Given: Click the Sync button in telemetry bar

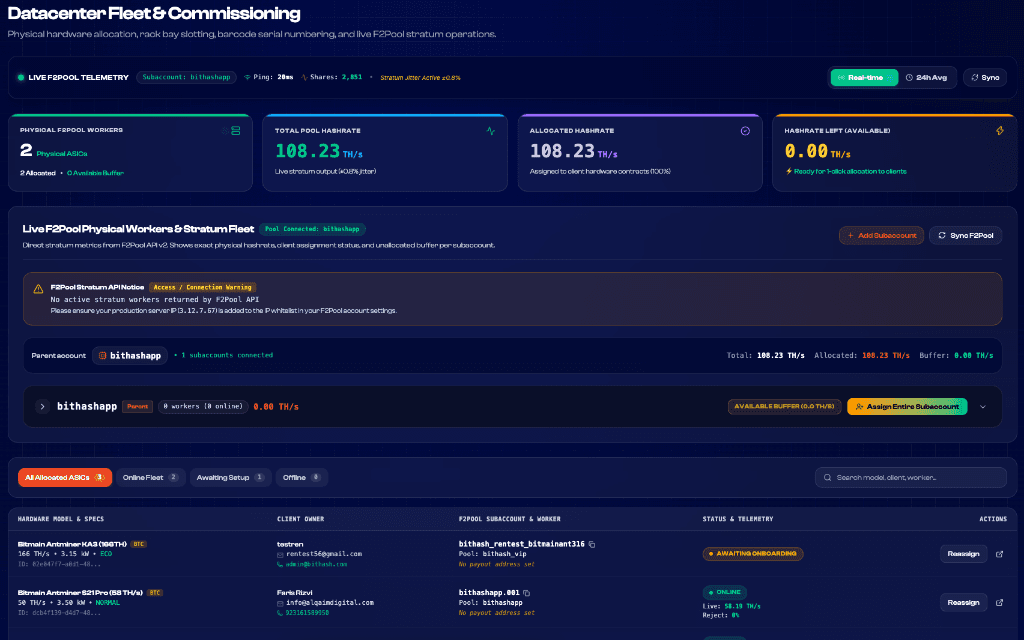Looking at the screenshot, I should coord(985,77).
